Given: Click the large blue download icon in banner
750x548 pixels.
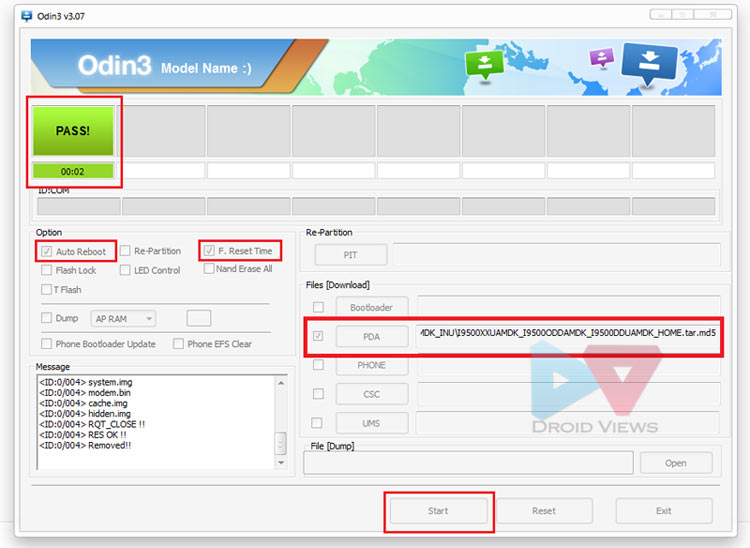Looking at the screenshot, I should [x=649, y=62].
